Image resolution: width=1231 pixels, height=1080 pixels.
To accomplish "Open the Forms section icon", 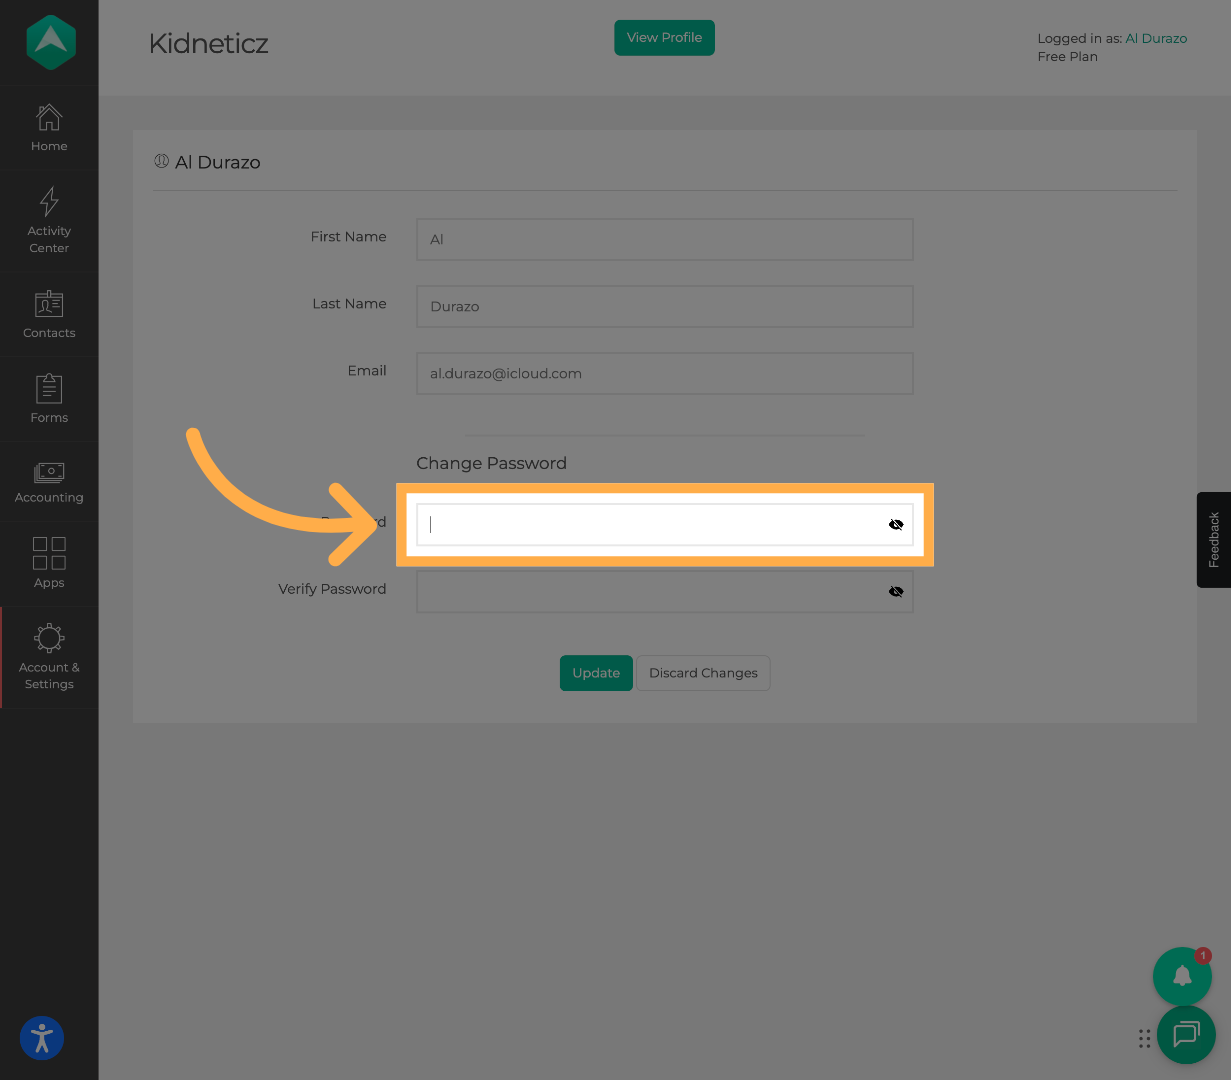I will (48, 390).
